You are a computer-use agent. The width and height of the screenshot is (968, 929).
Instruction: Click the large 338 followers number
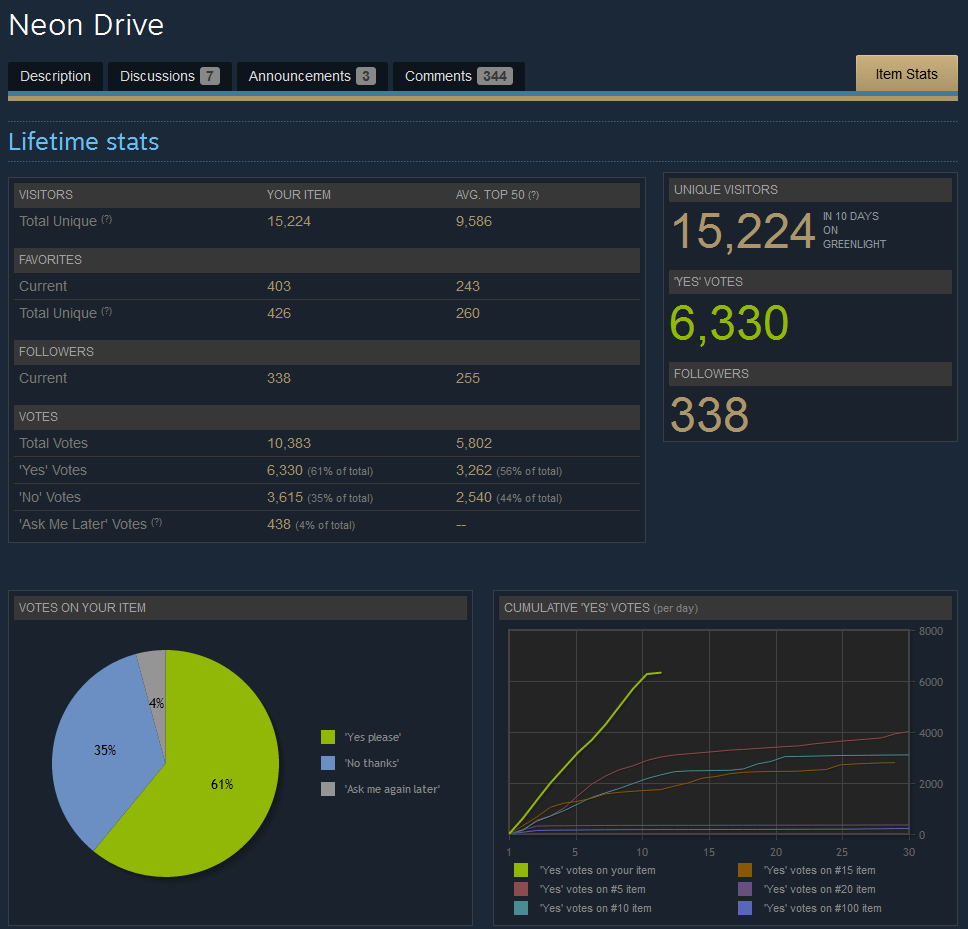coord(709,415)
